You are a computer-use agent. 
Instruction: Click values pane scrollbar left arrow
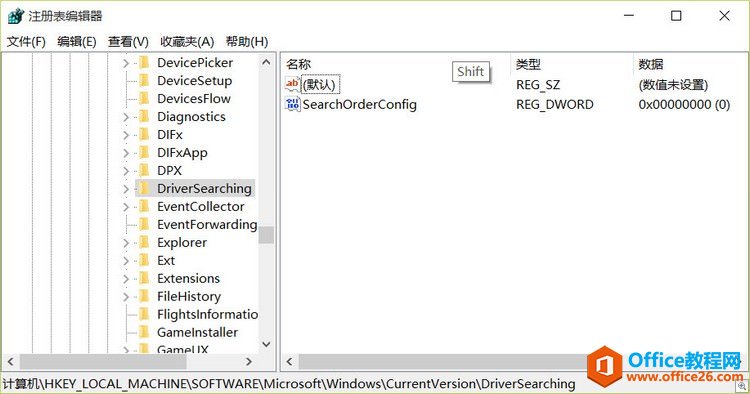(289, 362)
